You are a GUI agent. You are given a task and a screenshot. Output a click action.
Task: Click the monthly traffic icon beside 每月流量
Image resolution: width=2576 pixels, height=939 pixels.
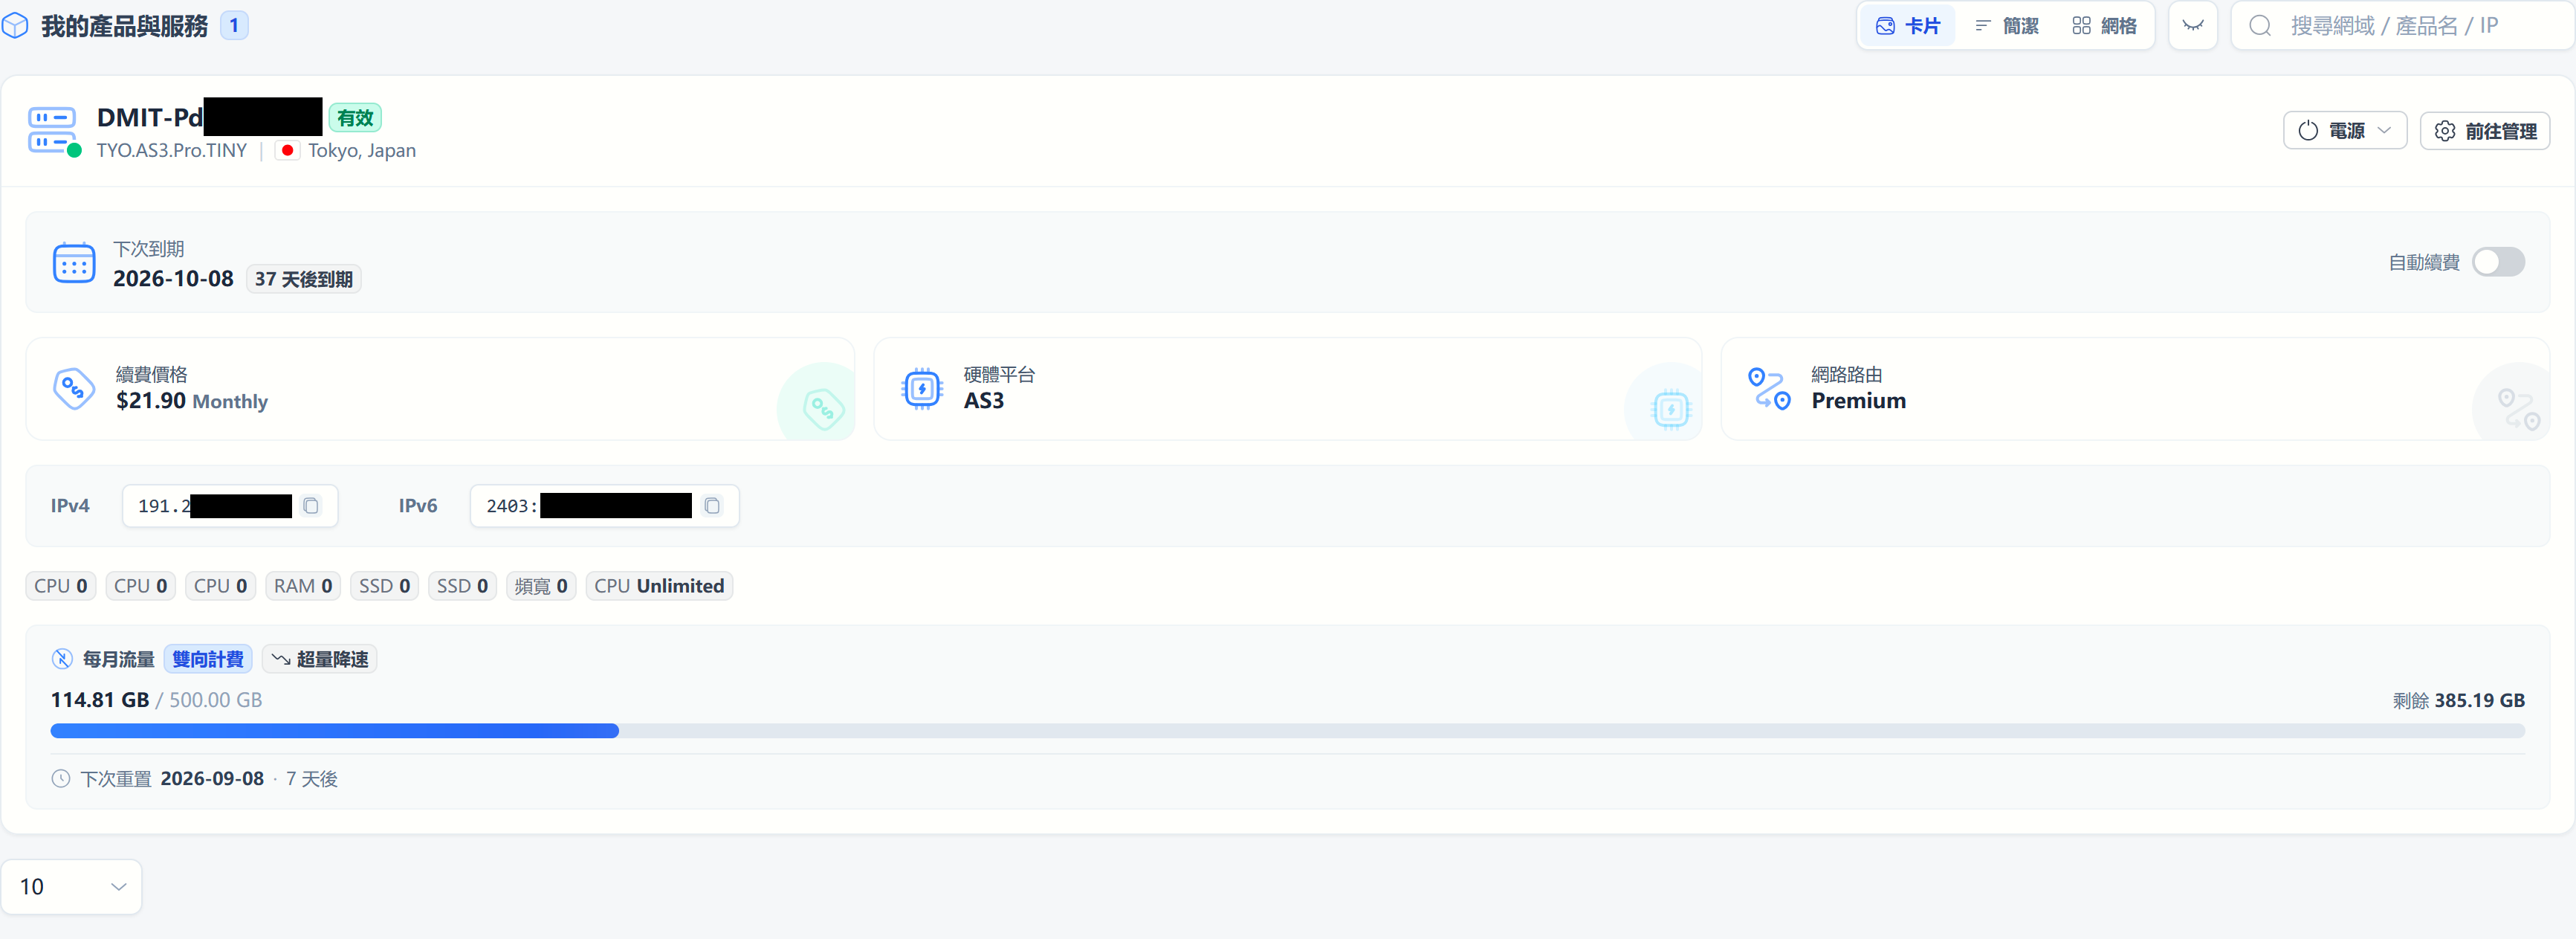pos(62,659)
